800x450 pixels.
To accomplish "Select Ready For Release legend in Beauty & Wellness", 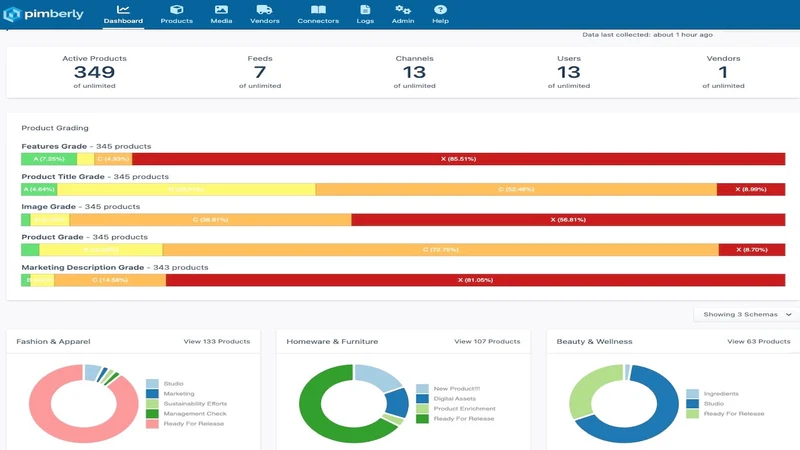I will coord(726,414).
